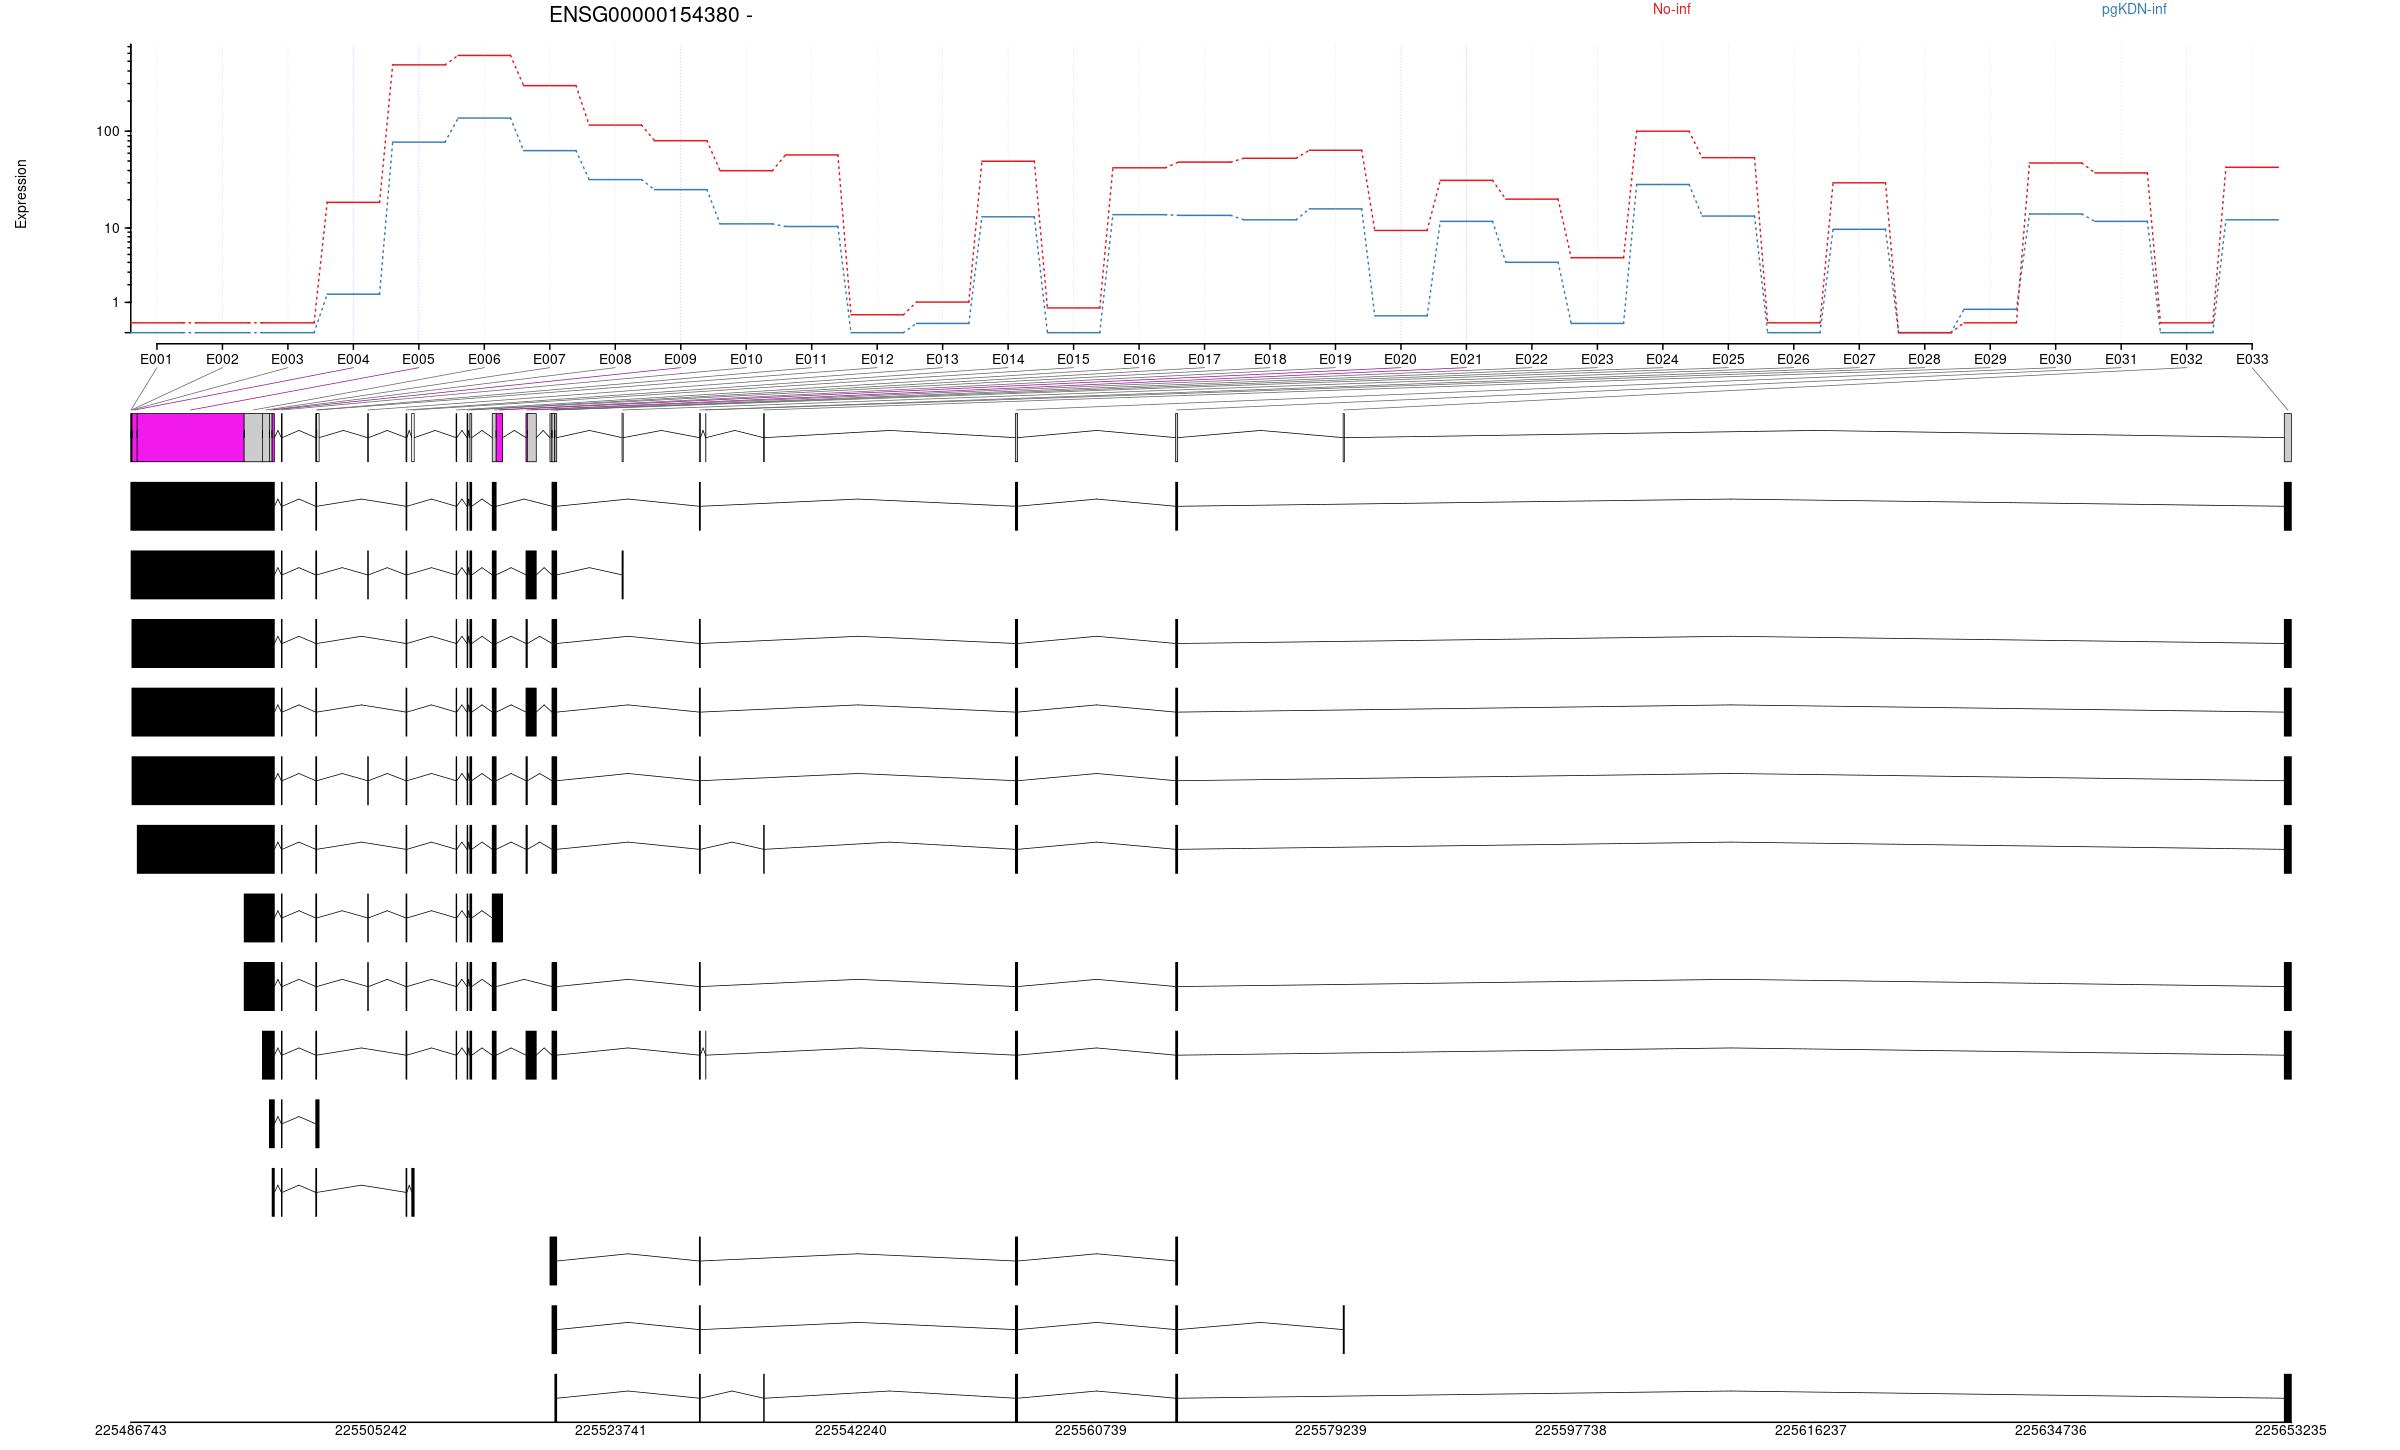Click exon label E013

[942, 359]
